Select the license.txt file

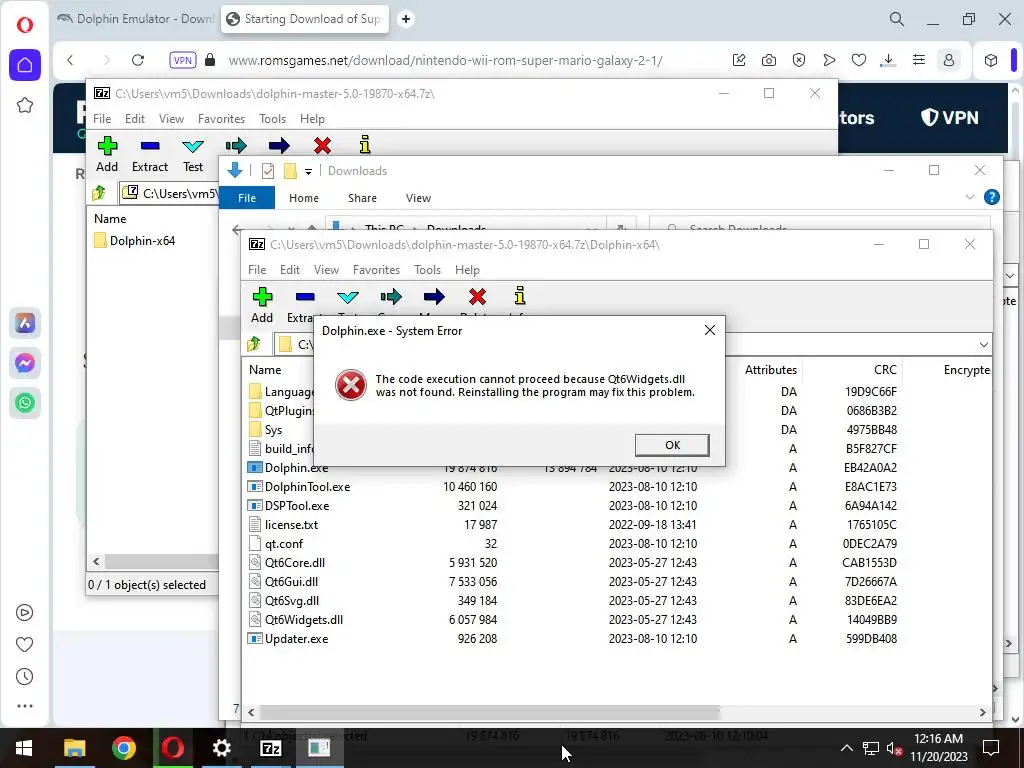tap(291, 524)
